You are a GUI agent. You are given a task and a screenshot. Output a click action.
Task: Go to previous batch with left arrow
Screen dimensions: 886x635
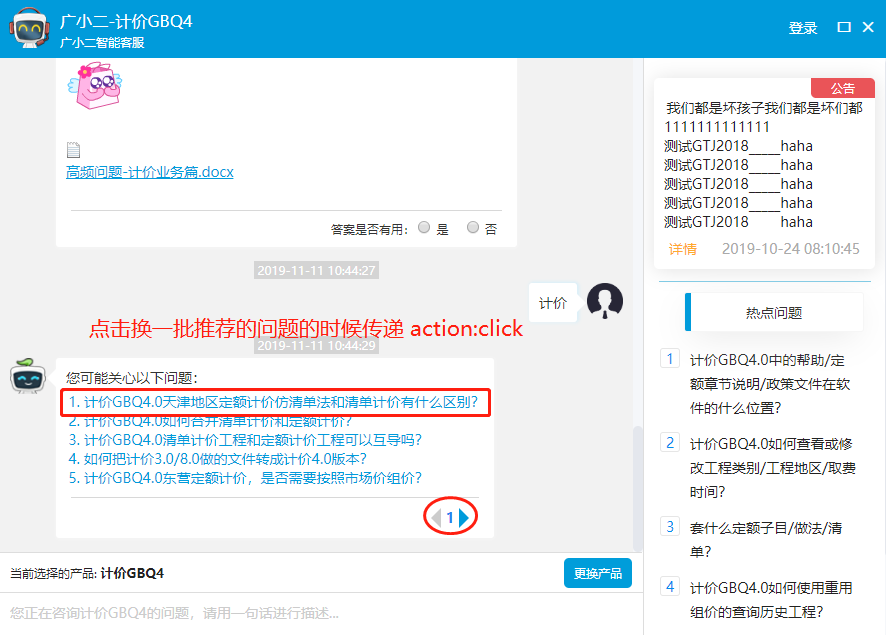tap(435, 517)
